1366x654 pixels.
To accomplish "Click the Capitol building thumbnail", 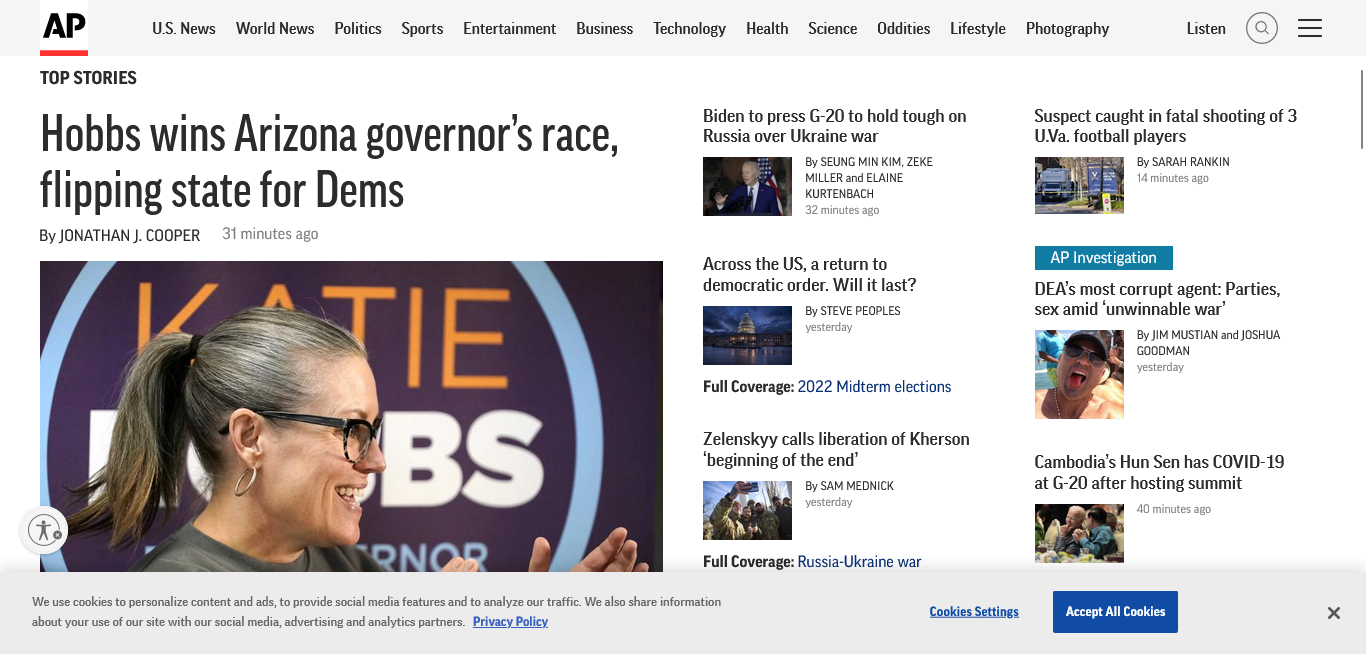I will coord(747,335).
